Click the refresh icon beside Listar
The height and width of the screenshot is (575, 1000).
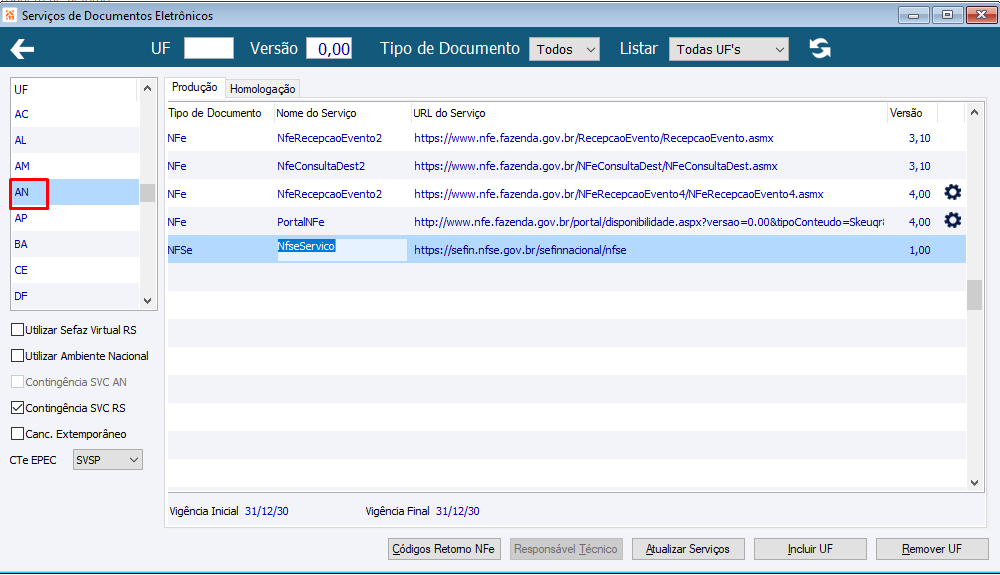tap(820, 48)
